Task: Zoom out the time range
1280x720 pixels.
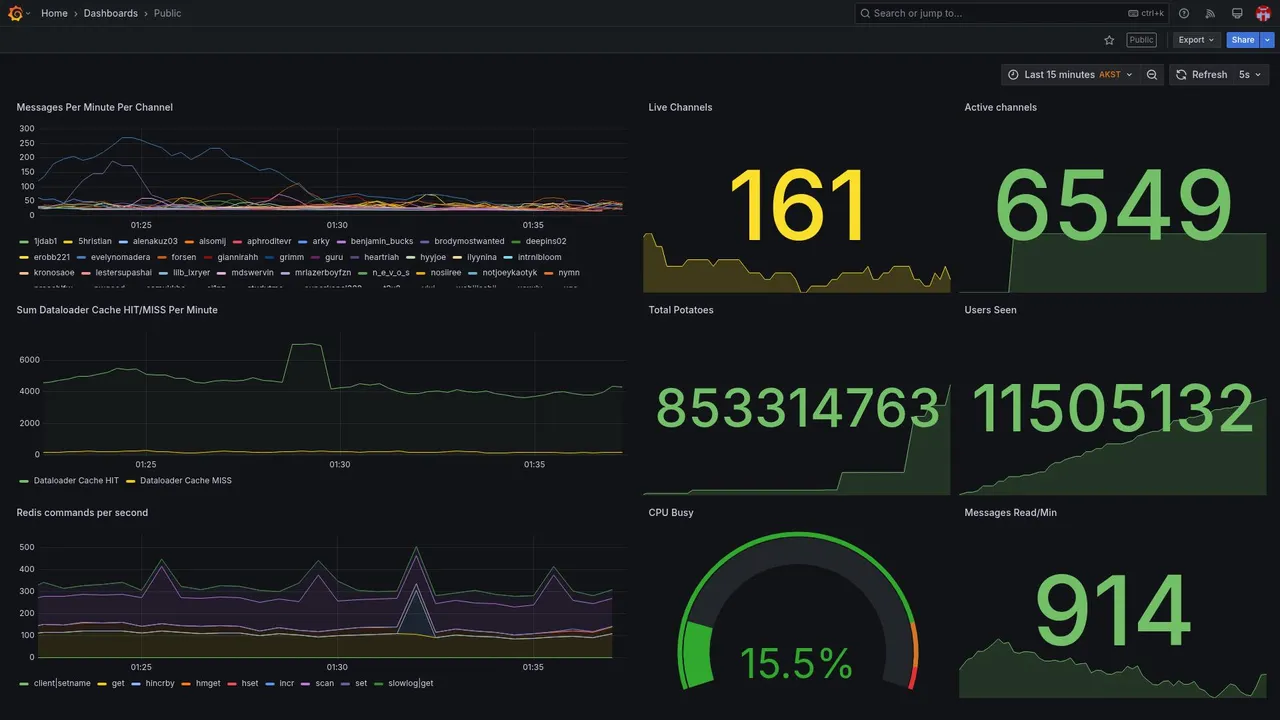Action: (1152, 75)
